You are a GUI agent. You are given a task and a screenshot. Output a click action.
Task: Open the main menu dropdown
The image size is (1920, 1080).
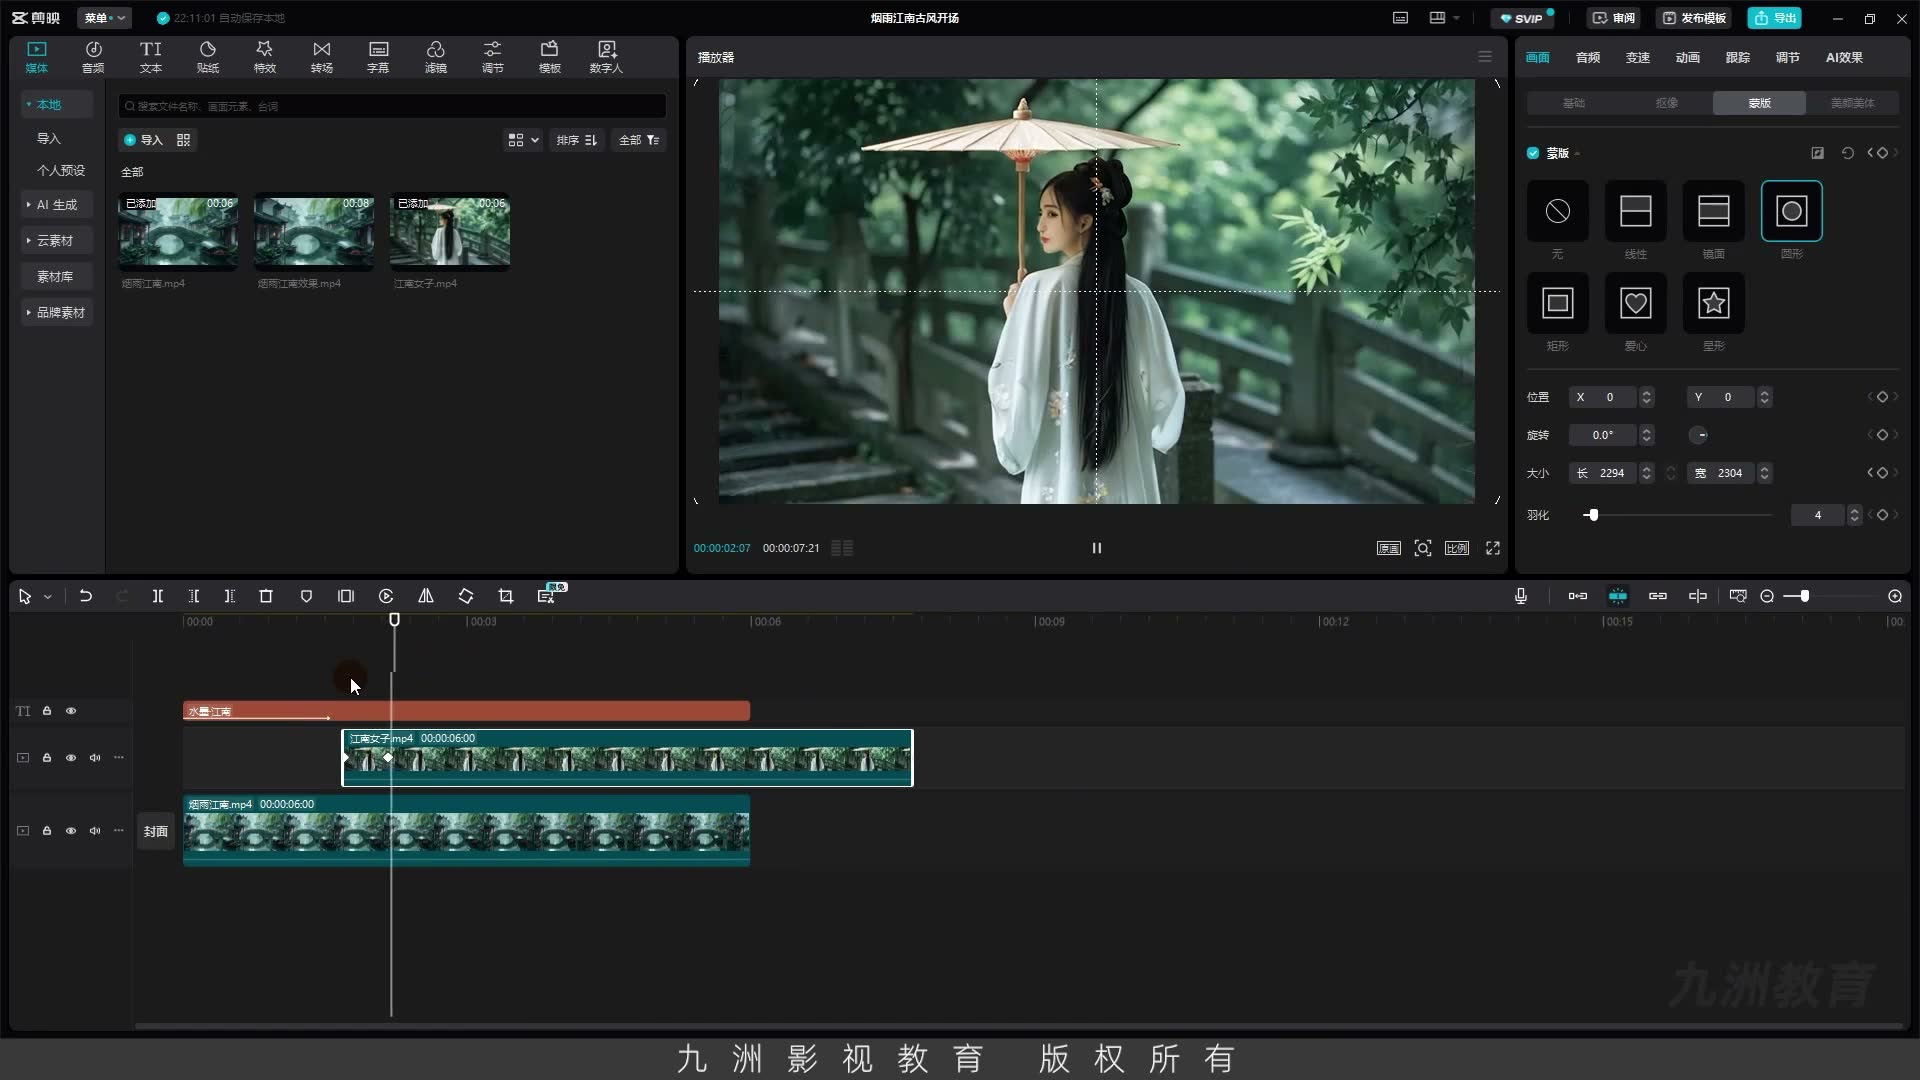[x=104, y=18]
